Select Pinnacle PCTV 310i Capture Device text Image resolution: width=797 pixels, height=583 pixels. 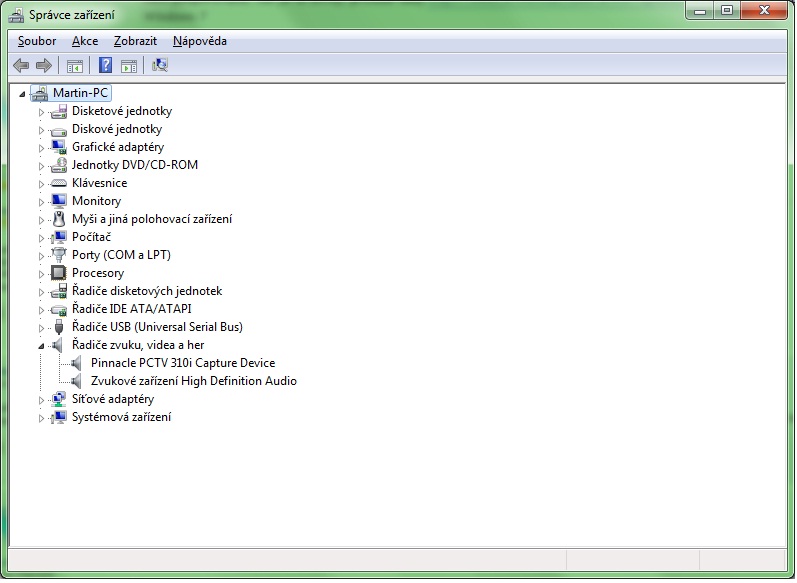click(183, 363)
